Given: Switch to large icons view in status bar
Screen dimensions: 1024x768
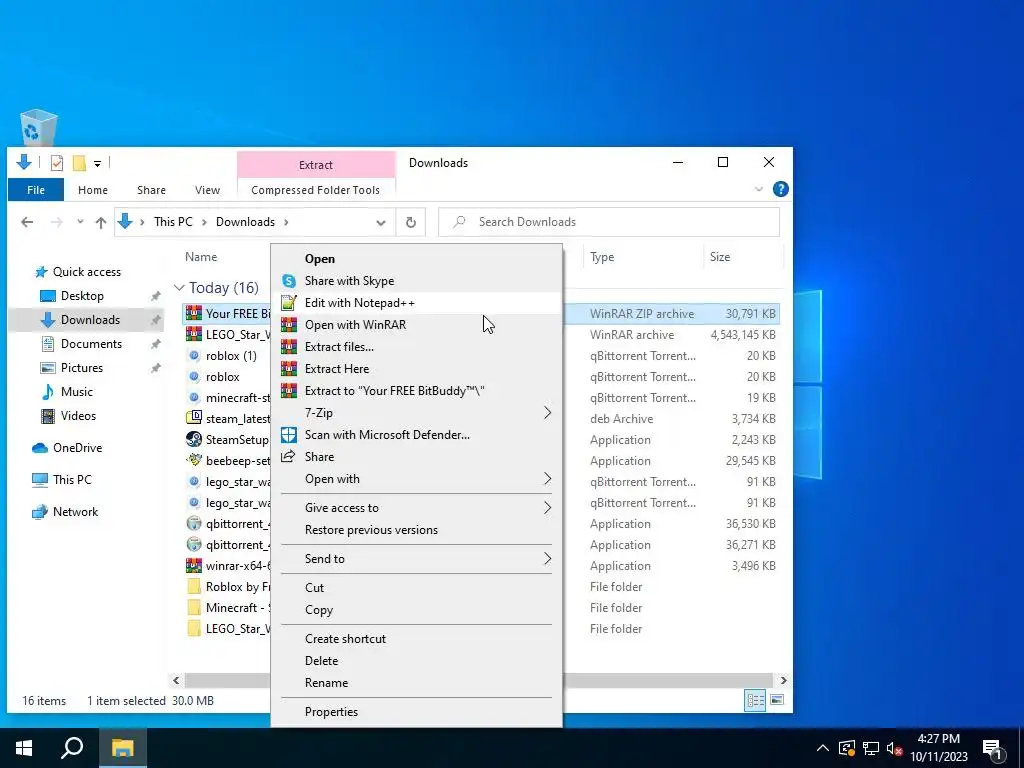Looking at the screenshot, I should [x=777, y=700].
